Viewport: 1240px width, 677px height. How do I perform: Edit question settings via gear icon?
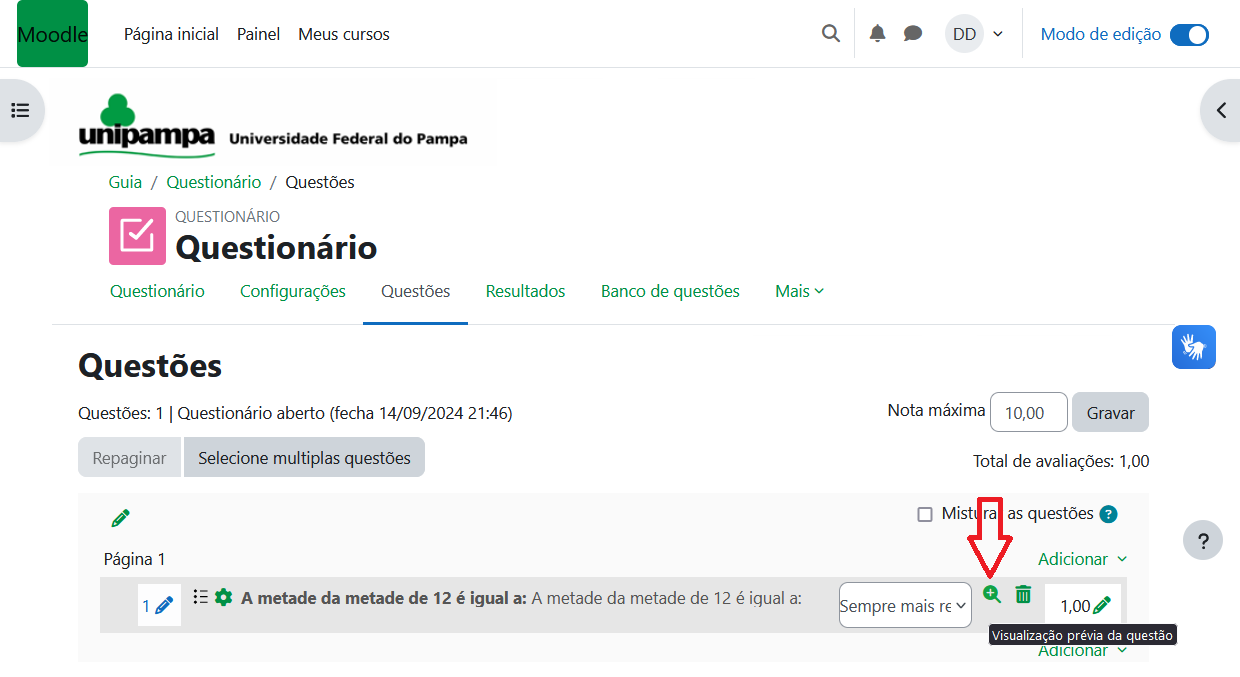[223, 597]
